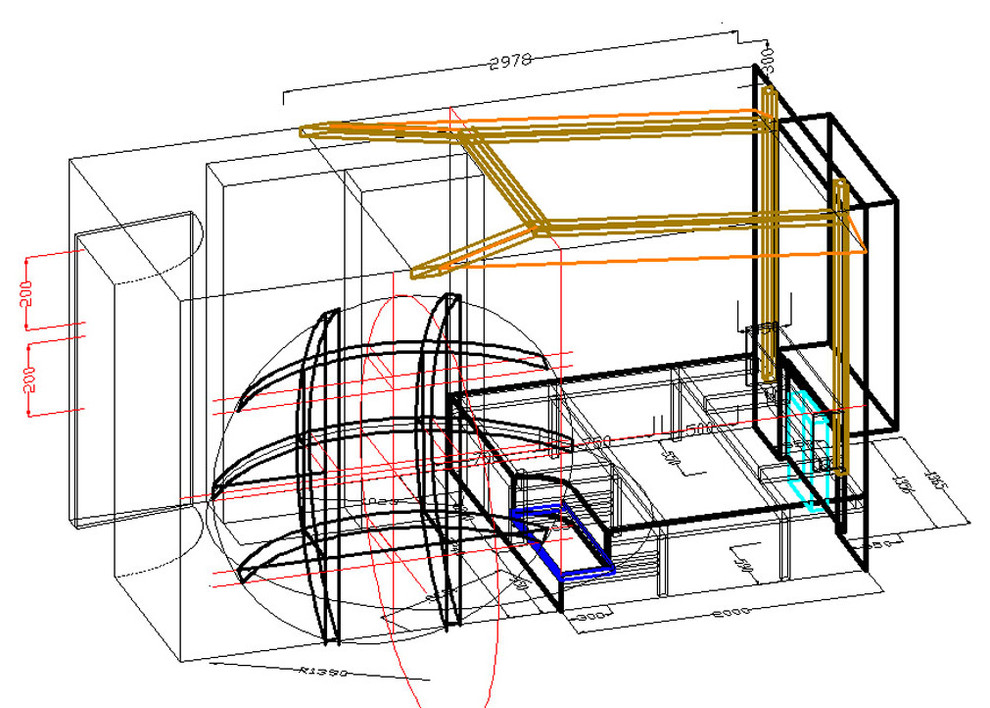Select the left brown vertical post
This screenshot has height=708, width=990.
click(x=768, y=230)
